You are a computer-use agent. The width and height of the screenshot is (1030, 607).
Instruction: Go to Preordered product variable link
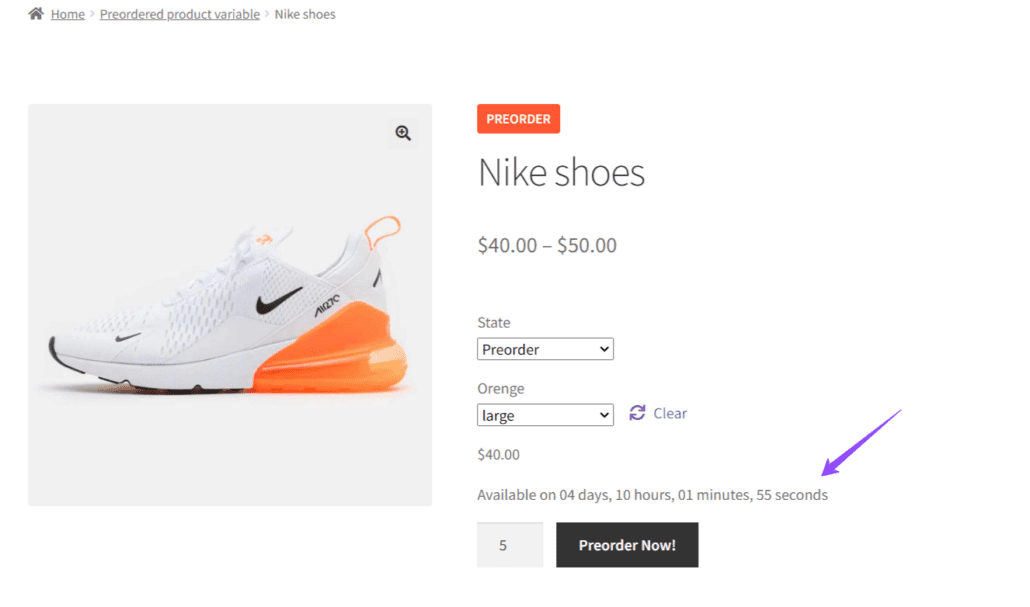pyautogui.click(x=179, y=14)
